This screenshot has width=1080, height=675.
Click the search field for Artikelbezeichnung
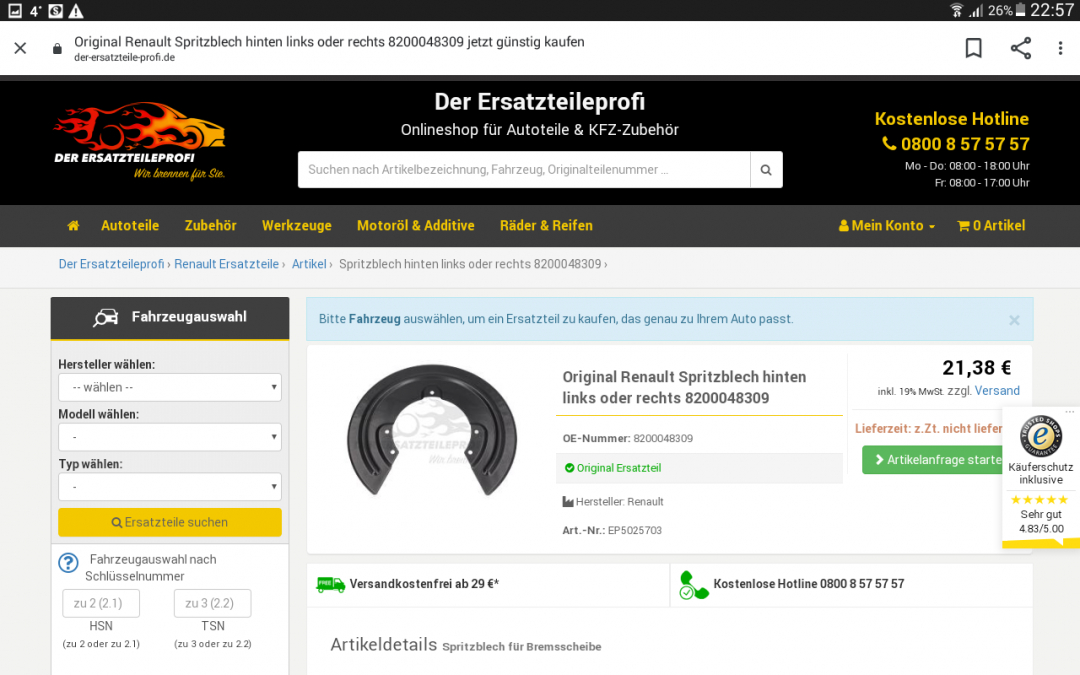524,169
